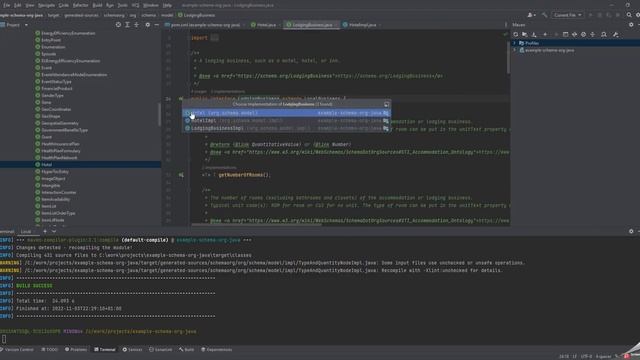The width and height of the screenshot is (640, 360).
Task: Open Project panel settings gear
Action: pos(147,25)
